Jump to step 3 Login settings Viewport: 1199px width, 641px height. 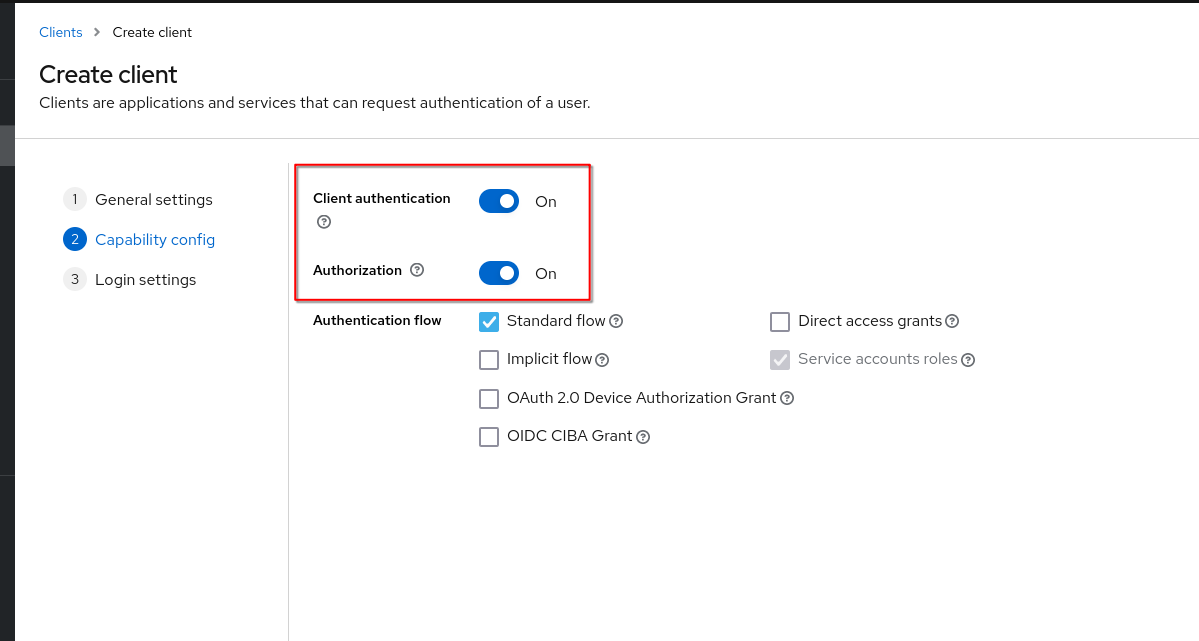click(130, 279)
